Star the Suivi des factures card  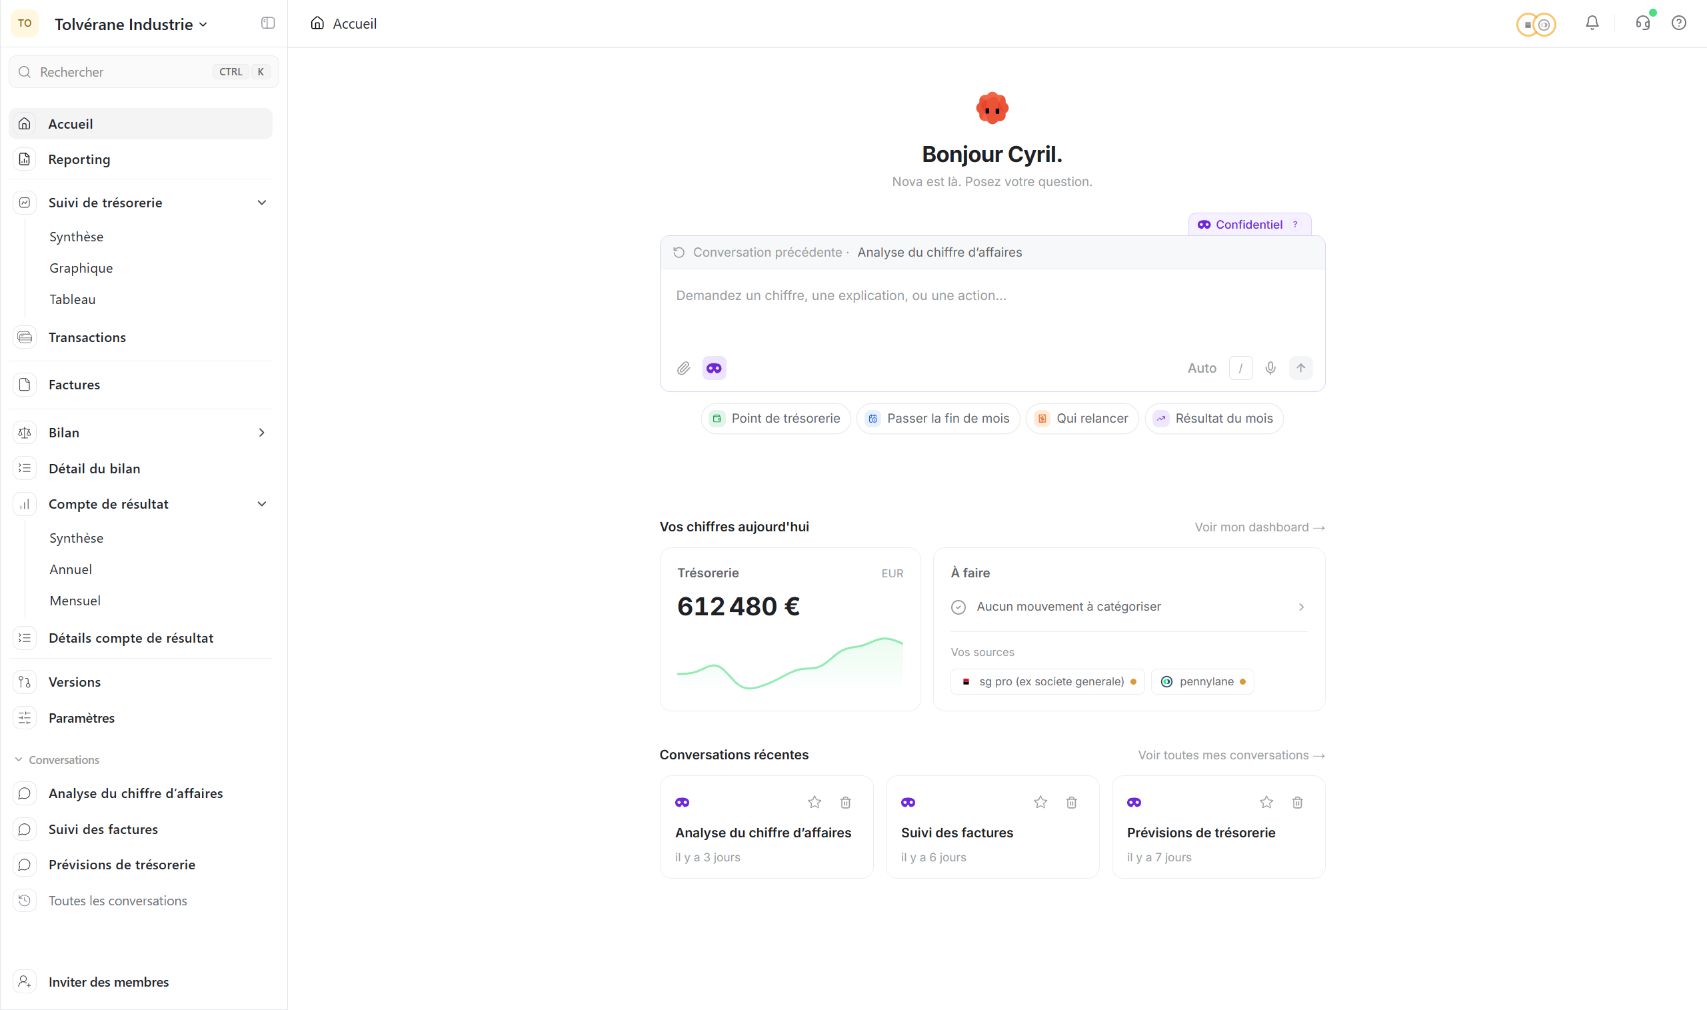point(1041,802)
